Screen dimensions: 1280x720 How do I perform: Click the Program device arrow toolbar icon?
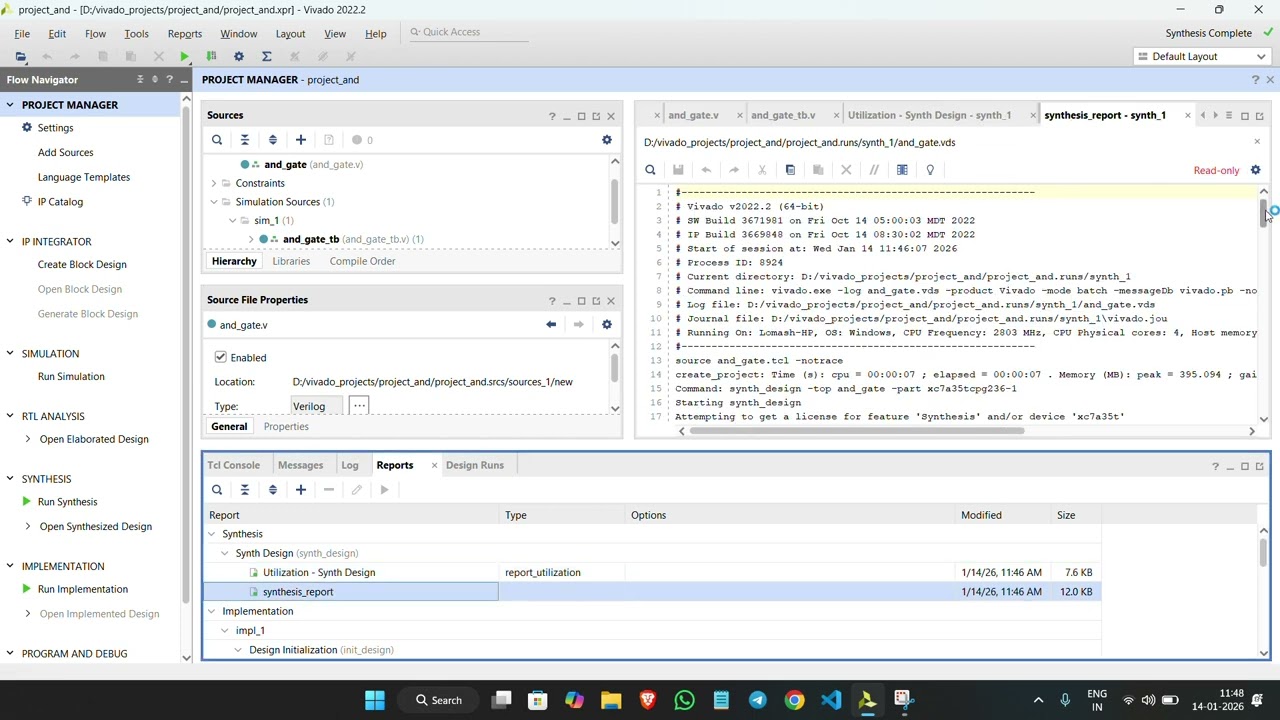211,56
